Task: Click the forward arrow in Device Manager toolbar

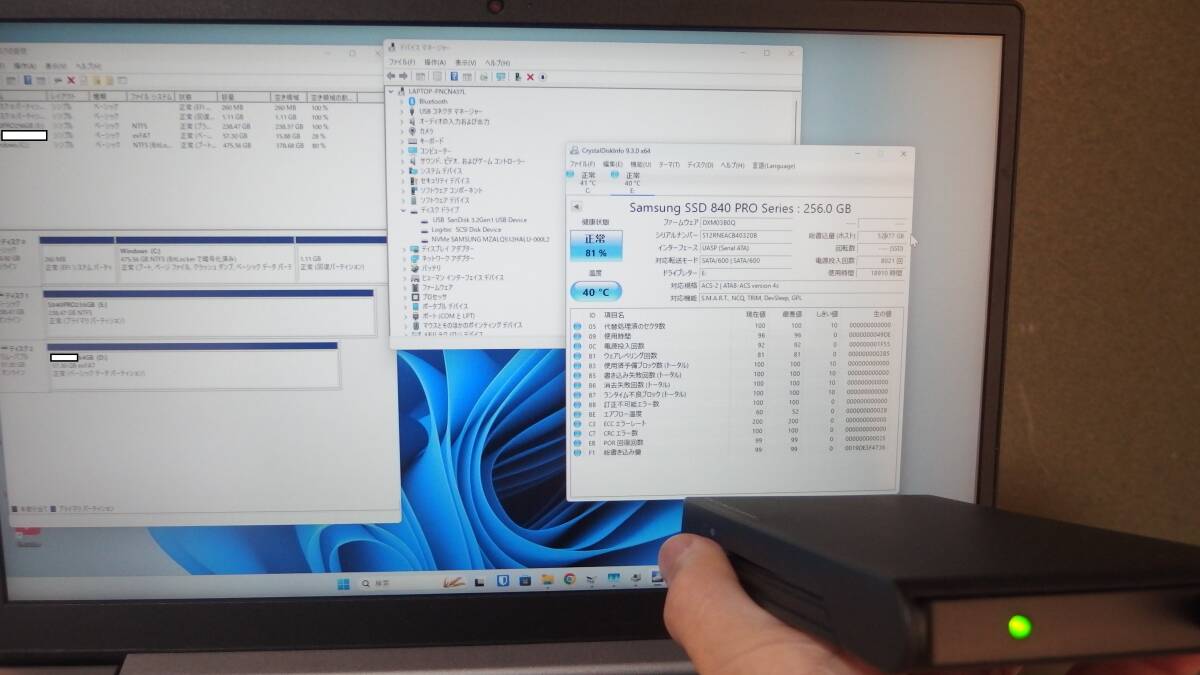Action: [x=403, y=76]
